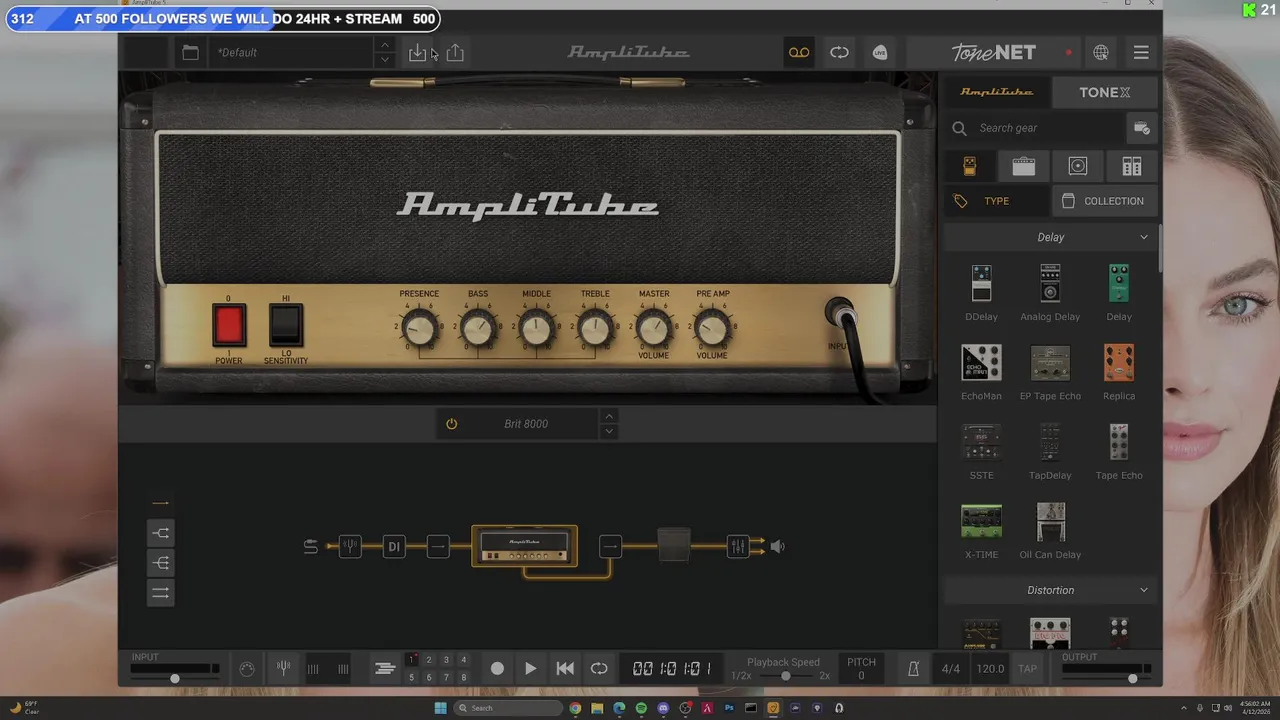Click the DI block in signal chain
This screenshot has height=720, width=1280.
point(394,546)
